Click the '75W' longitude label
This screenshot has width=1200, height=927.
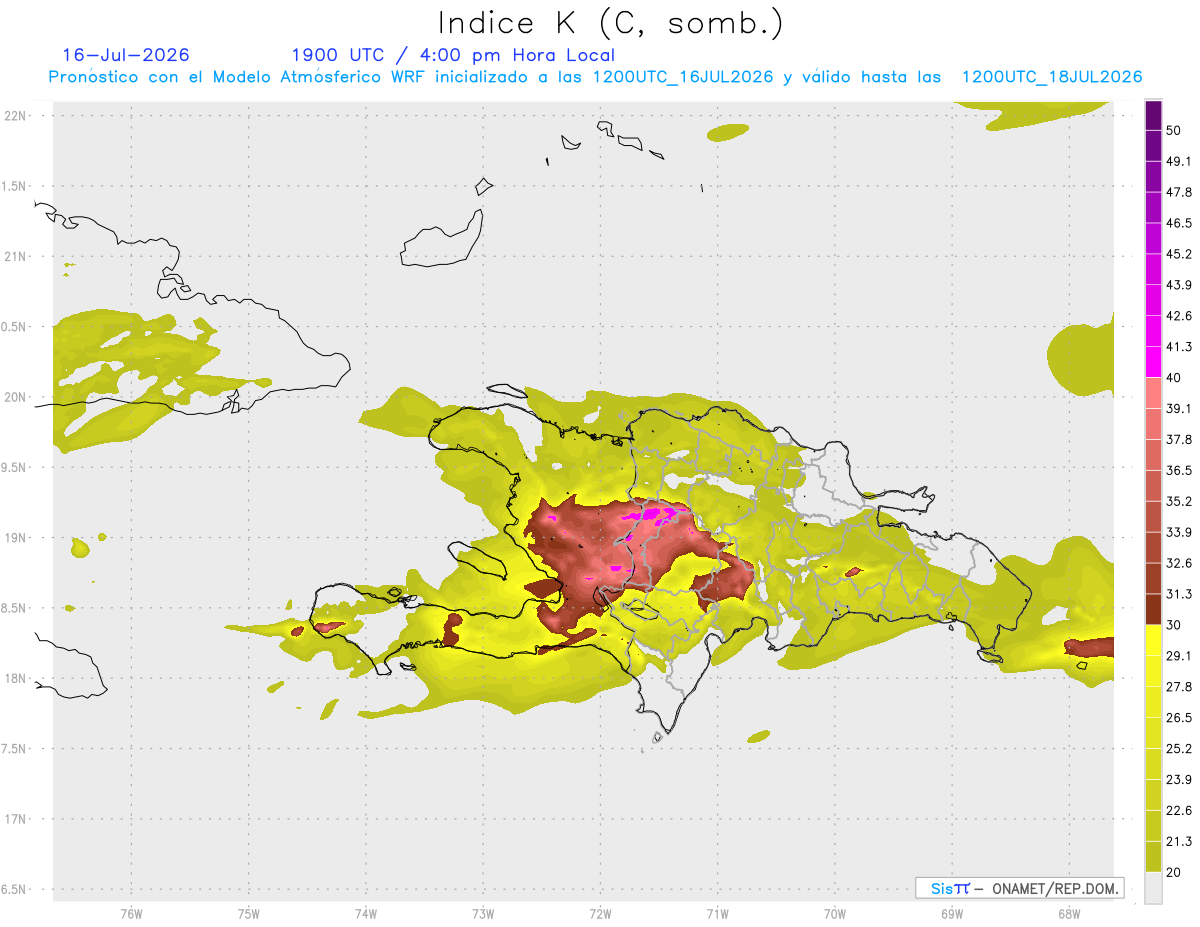point(248,914)
